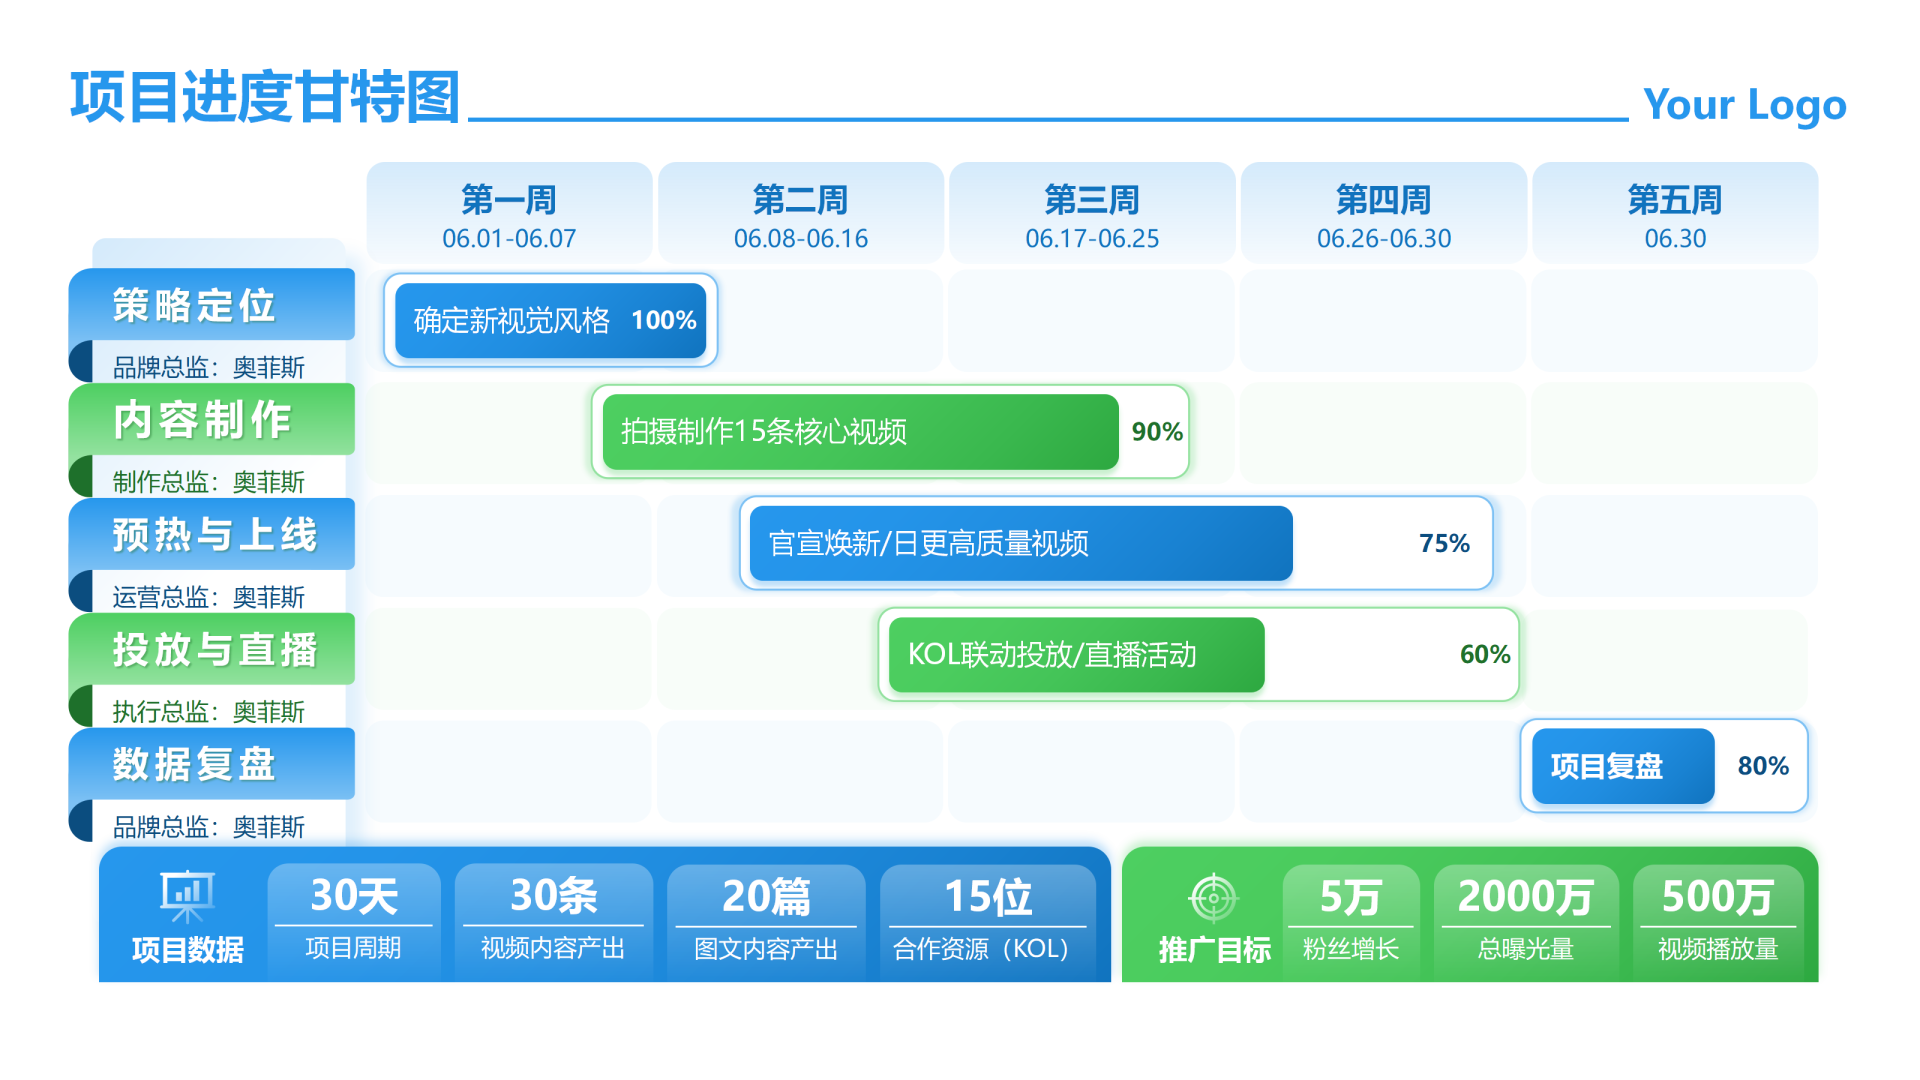Image resolution: width=1920 pixels, height=1080 pixels.
Task: Click the 官宣焕新/日更高质量视频 blue bar
Action: pyautogui.click(x=1020, y=544)
